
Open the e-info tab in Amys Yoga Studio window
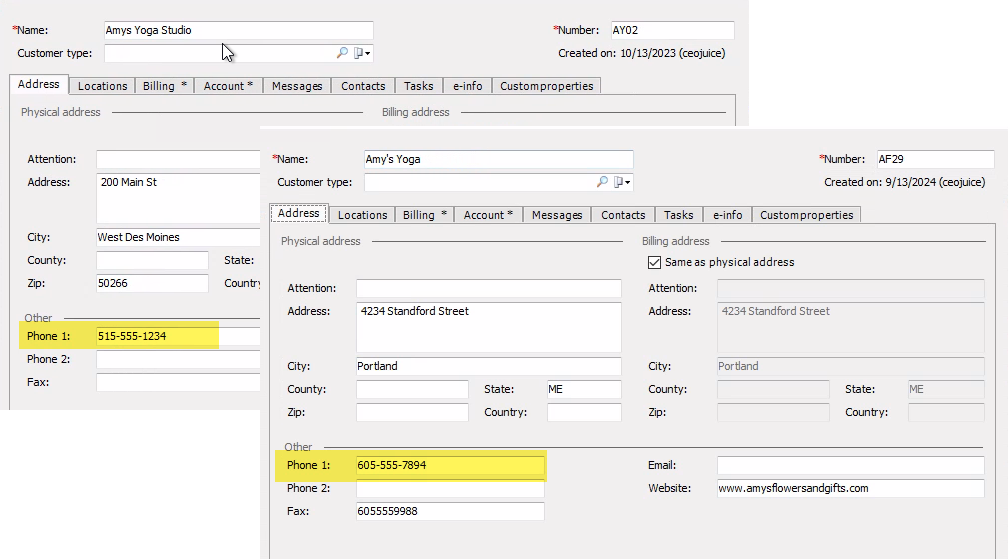(x=467, y=86)
